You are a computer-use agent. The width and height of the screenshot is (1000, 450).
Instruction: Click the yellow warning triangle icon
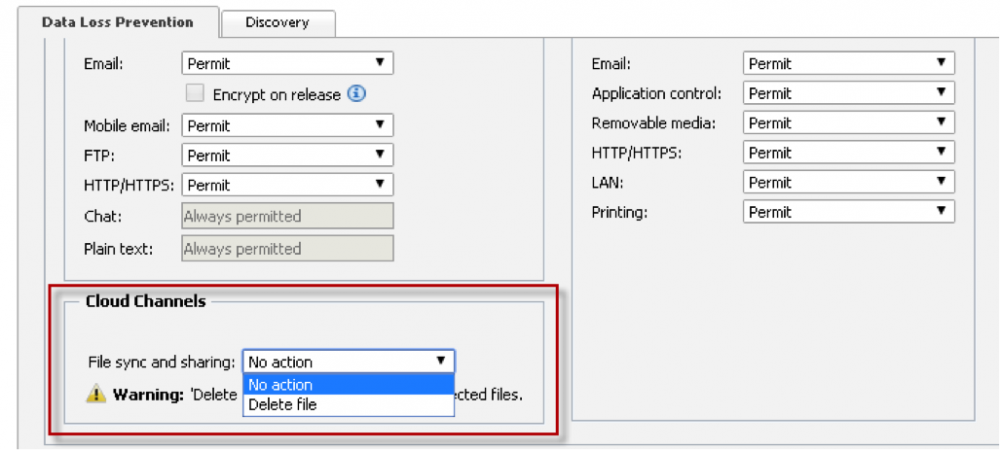click(x=96, y=394)
